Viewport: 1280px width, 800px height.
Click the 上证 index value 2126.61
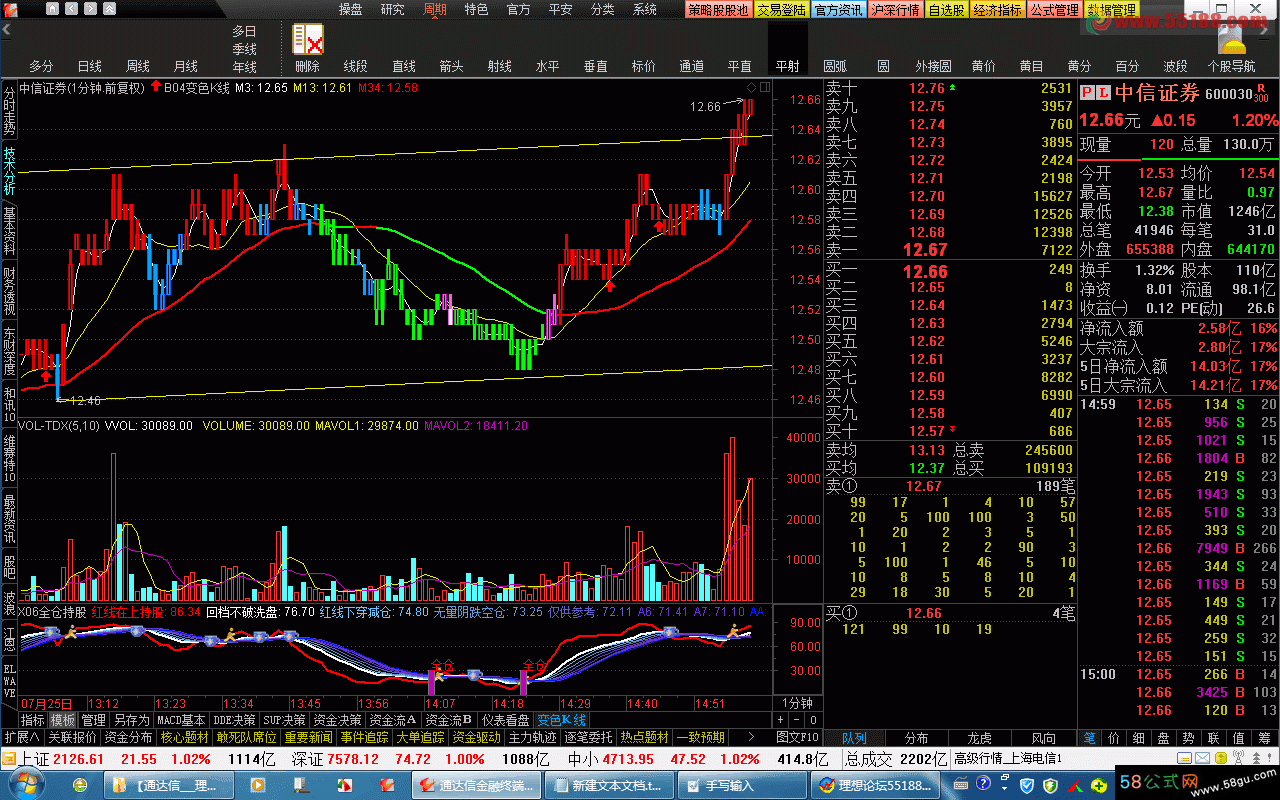coord(79,759)
